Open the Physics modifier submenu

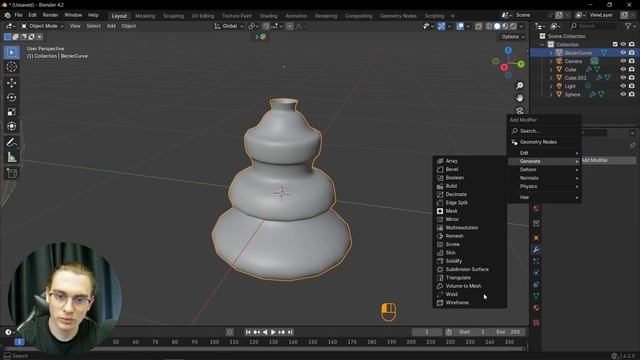544,187
